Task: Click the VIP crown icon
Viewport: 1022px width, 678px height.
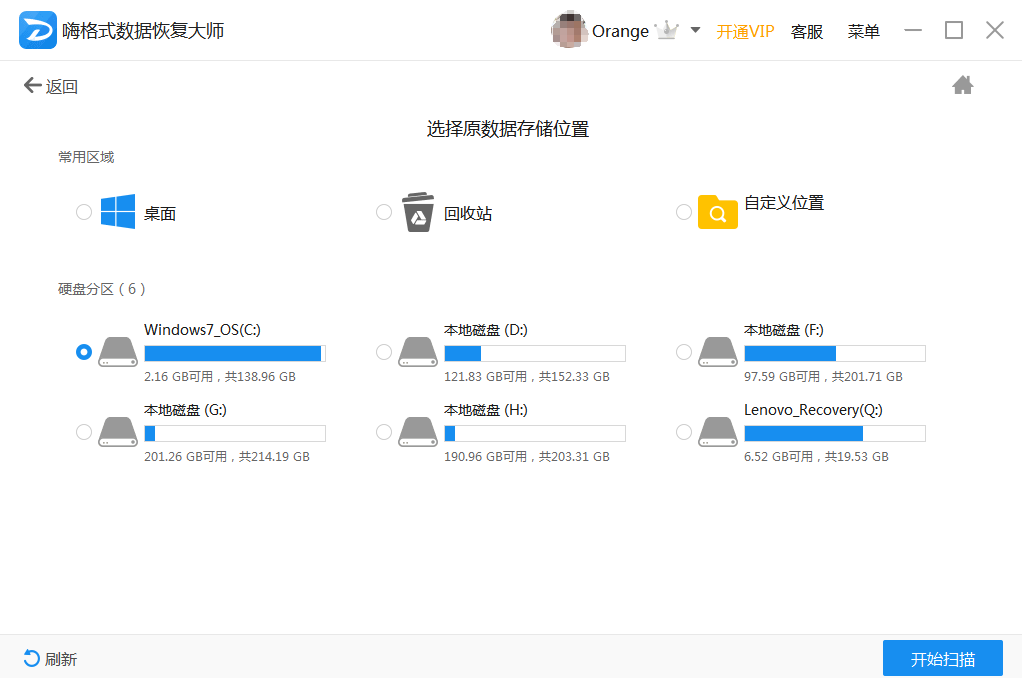Action: click(x=666, y=31)
